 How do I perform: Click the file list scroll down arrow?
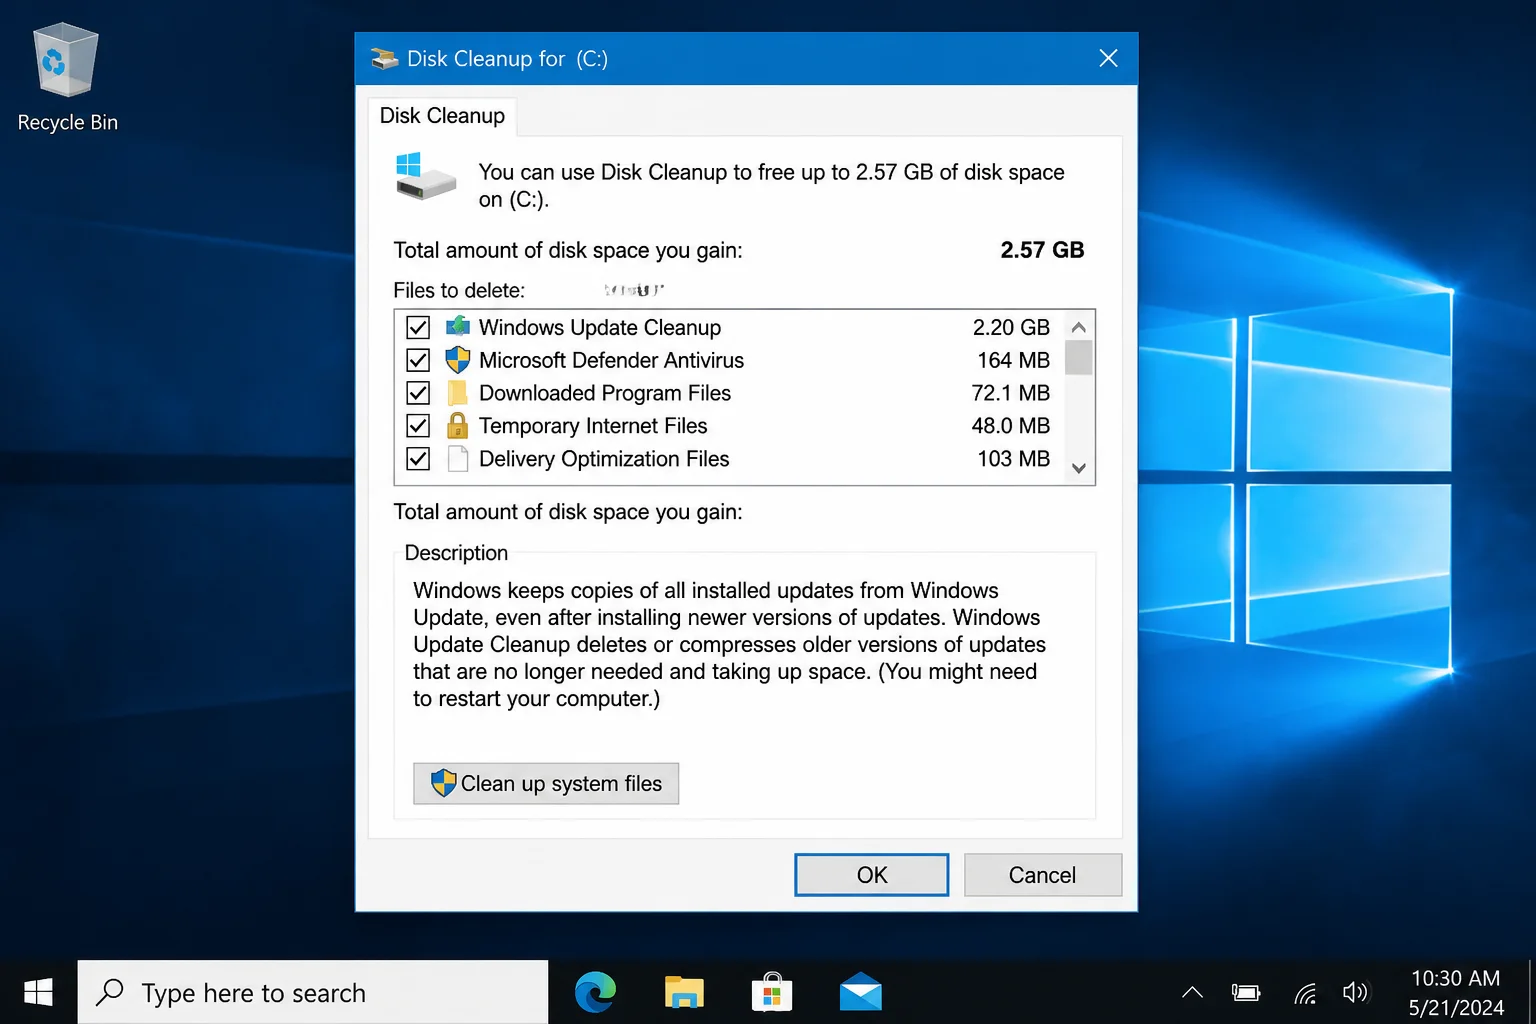[1078, 468]
